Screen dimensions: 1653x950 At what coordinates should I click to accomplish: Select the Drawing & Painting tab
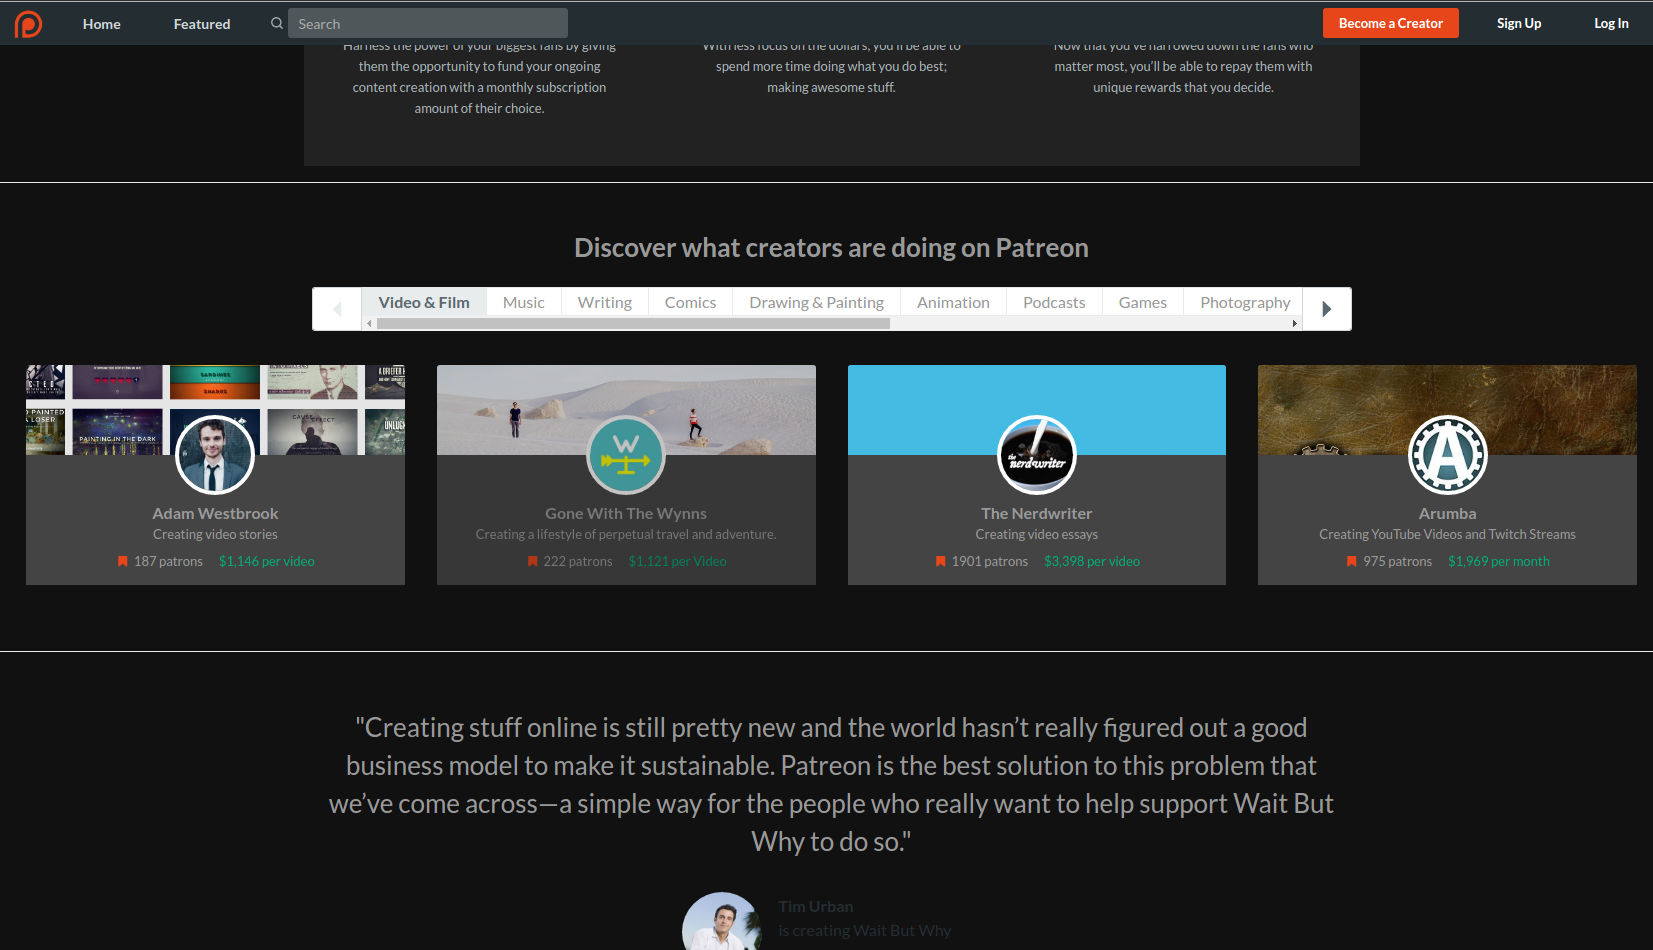tap(817, 302)
